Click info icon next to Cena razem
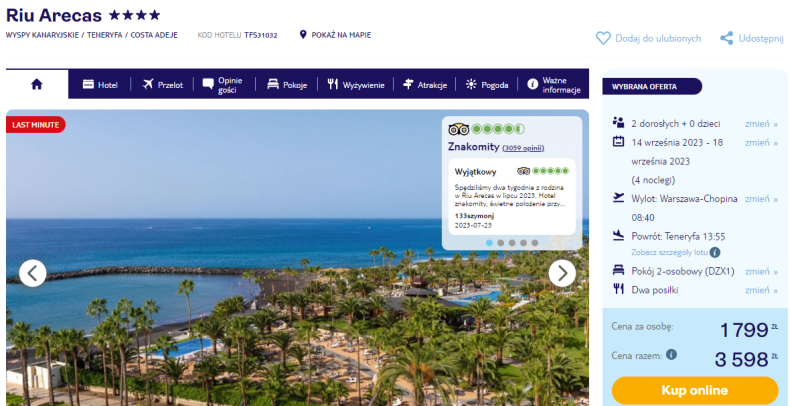Viewport: 790px width, 406px height. point(671,355)
